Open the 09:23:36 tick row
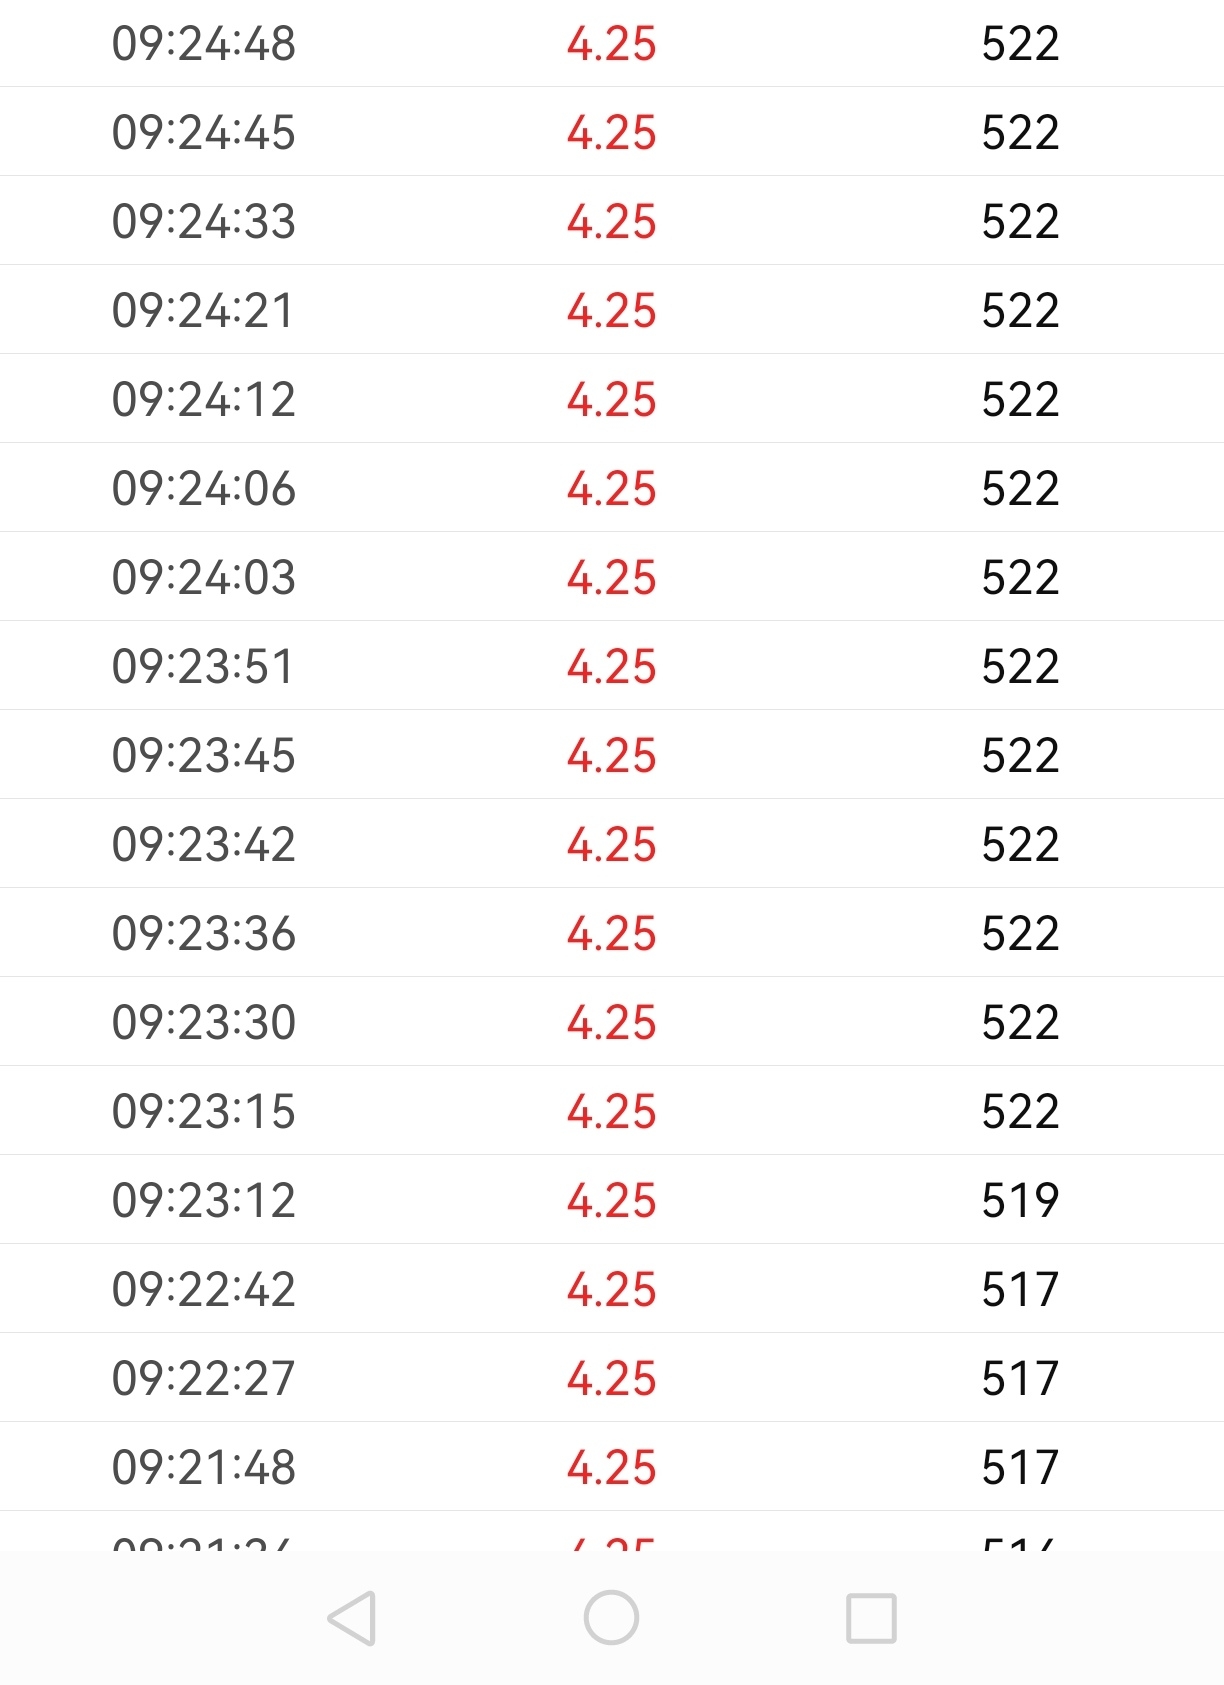Screen dimensions: 1224x1685 coord(612,933)
